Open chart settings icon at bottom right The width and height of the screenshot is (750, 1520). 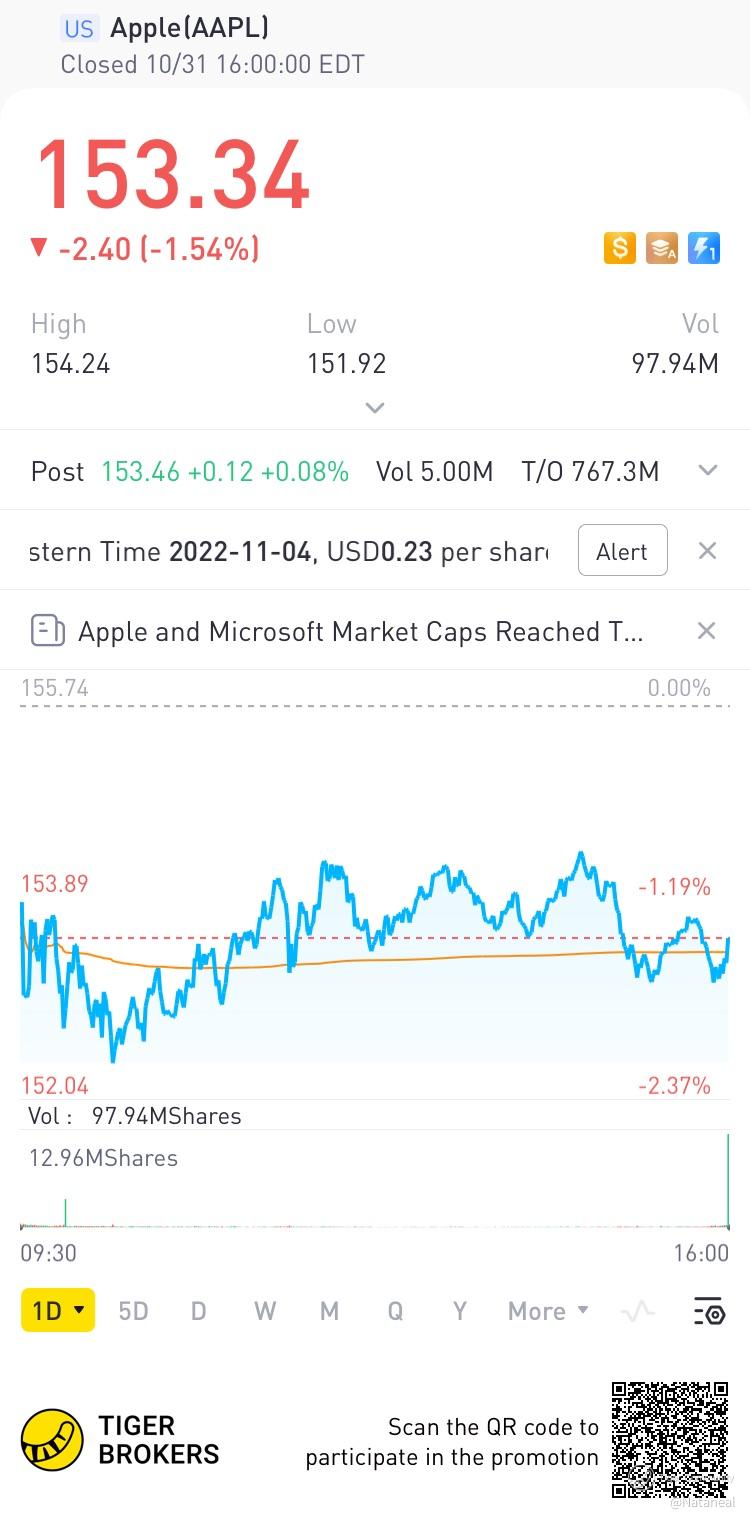click(708, 1311)
